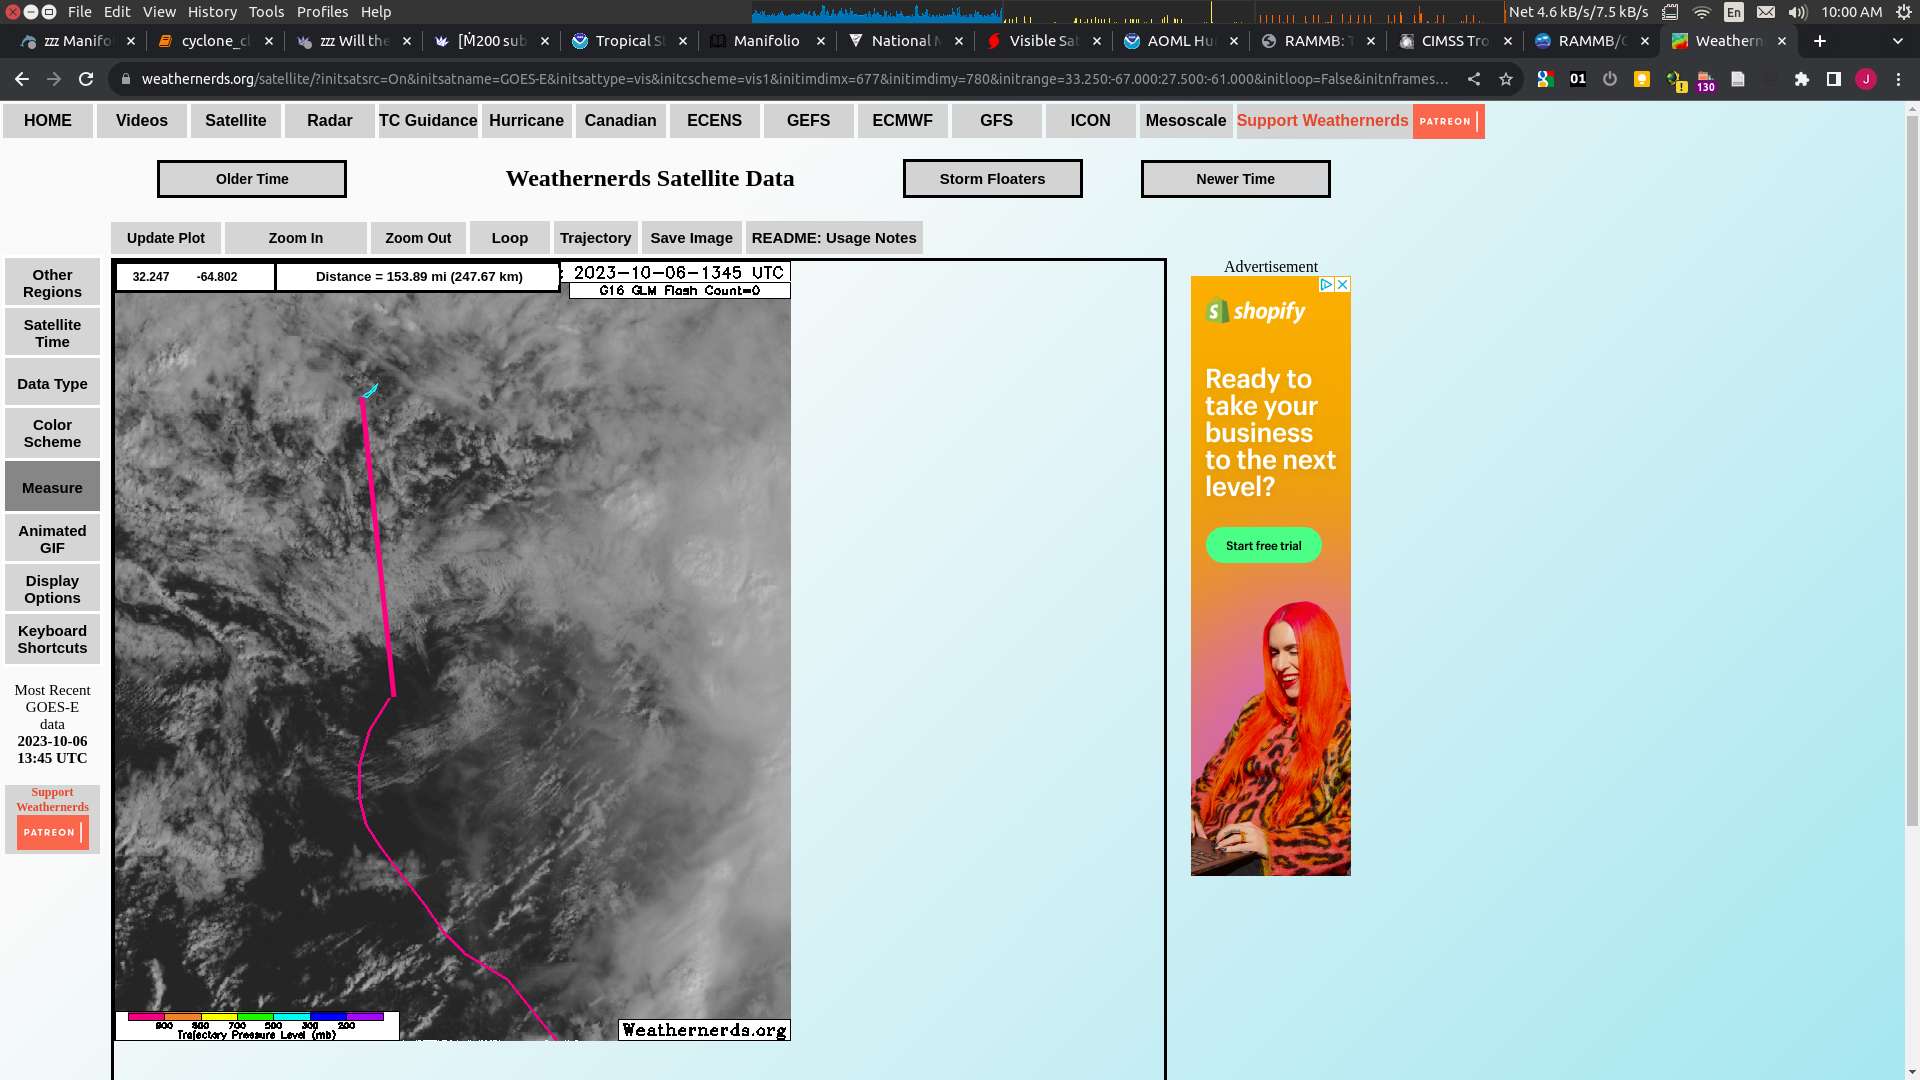Screen dimensions: 1920x1080
Task: Click the globe extension with warning badge
Action: point(1676,81)
